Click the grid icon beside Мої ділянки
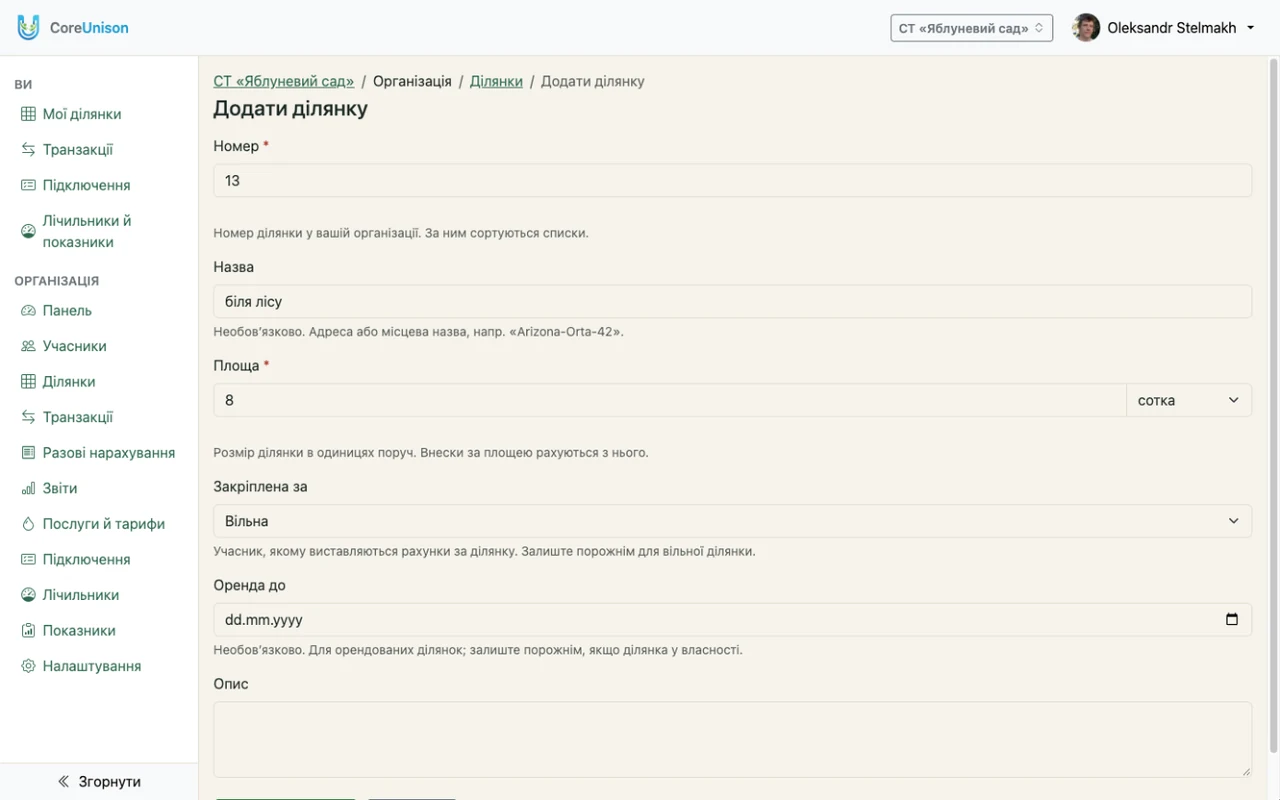Image resolution: width=1280 pixels, height=800 pixels. [x=28, y=114]
